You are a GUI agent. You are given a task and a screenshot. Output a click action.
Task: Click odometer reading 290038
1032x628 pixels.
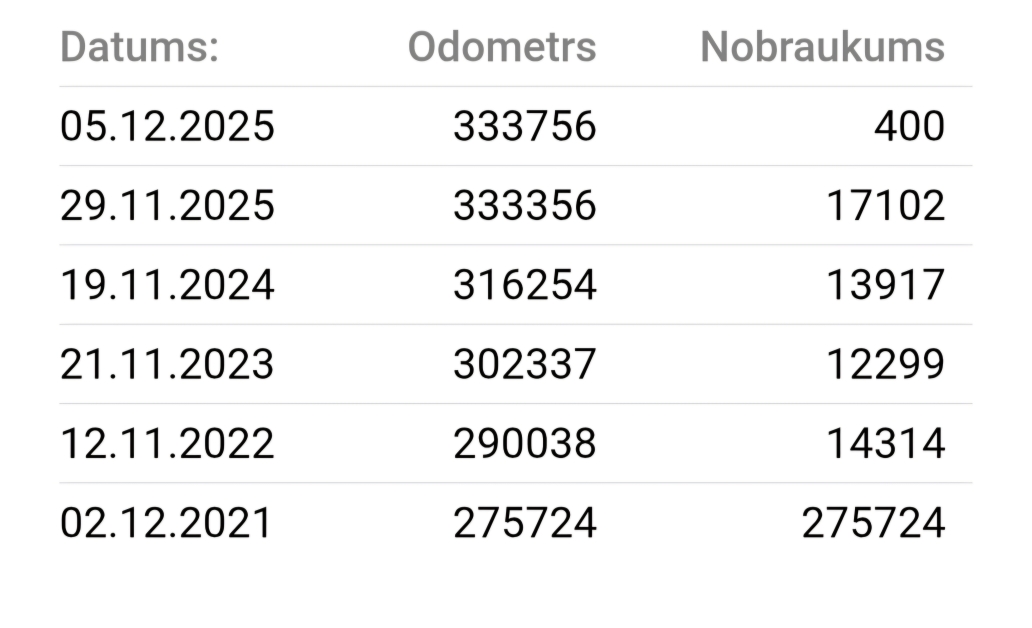524,443
